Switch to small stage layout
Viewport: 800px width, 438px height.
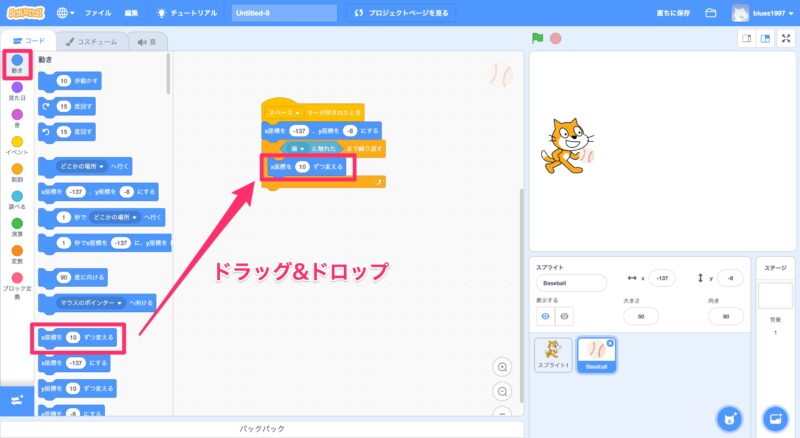coord(746,39)
